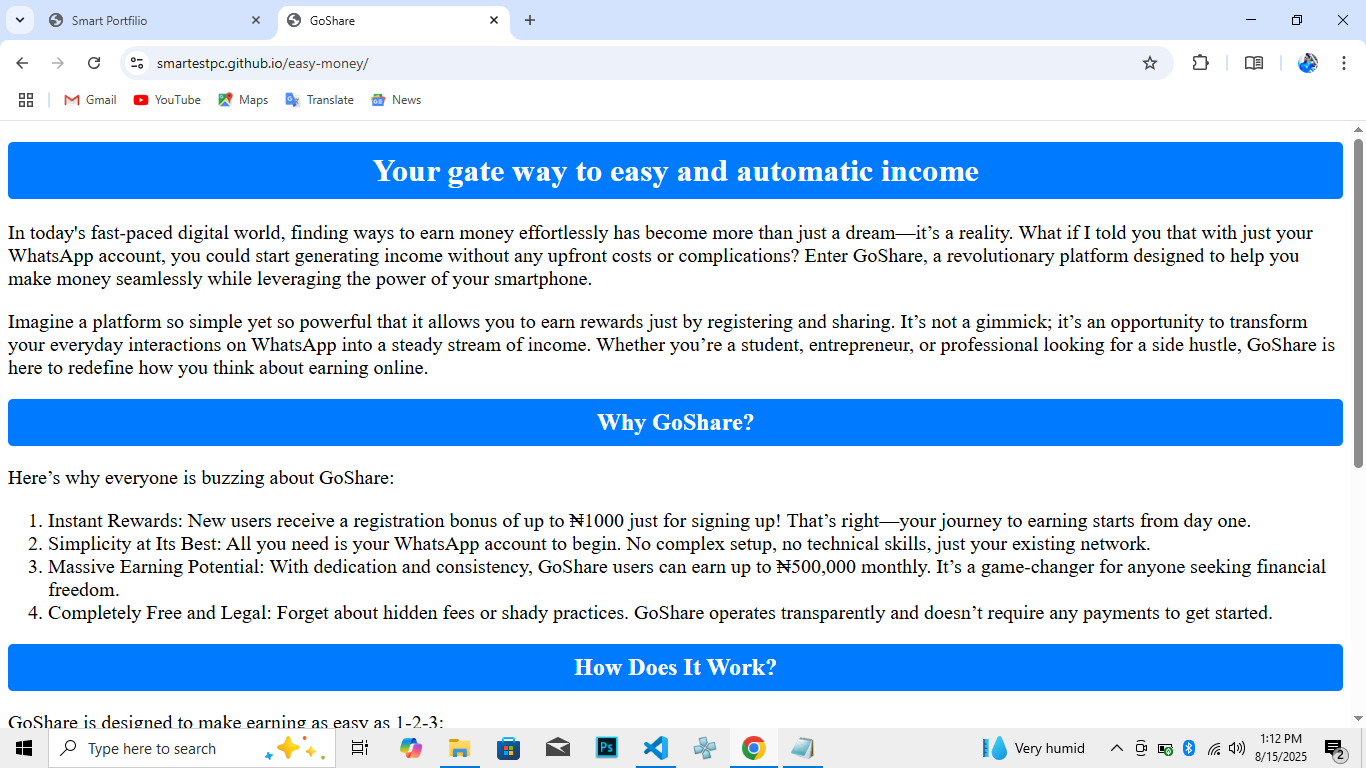Image resolution: width=1366 pixels, height=768 pixels.
Task: Open Photoshop from the taskbar
Action: 606,748
